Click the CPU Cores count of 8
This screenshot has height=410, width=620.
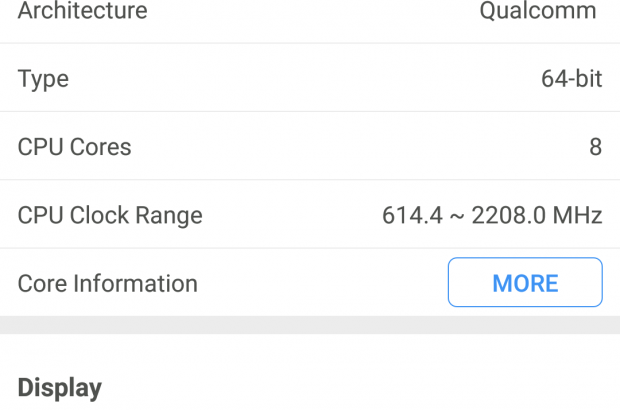595,147
